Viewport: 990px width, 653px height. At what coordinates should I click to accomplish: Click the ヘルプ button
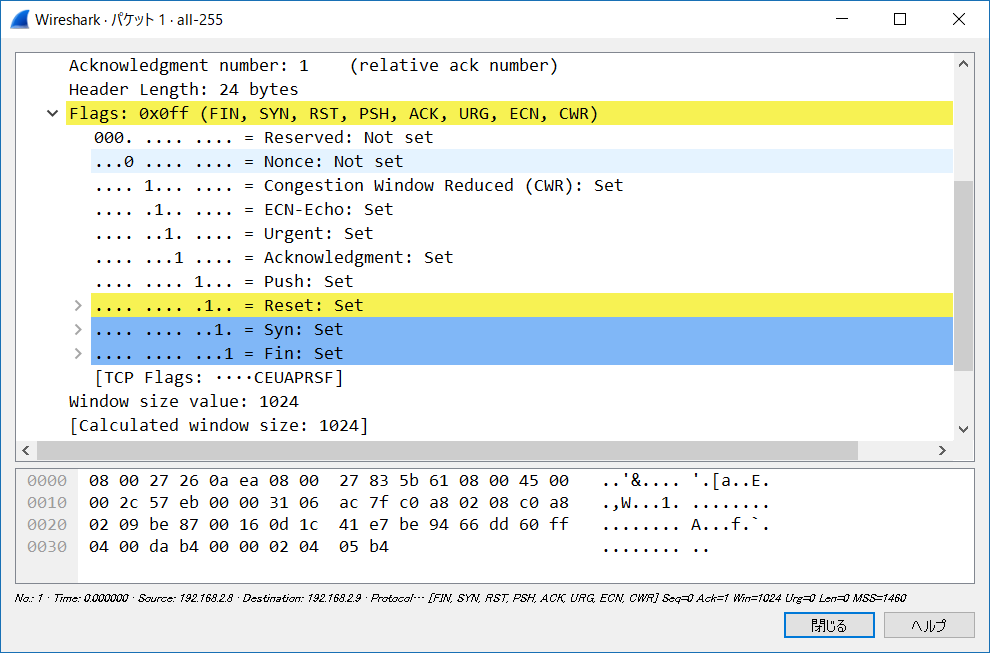[x=929, y=625]
